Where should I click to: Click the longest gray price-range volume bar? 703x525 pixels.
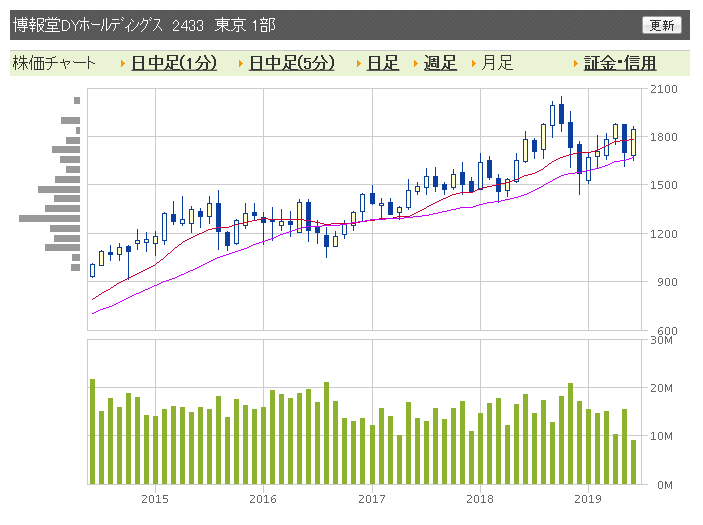49,218
